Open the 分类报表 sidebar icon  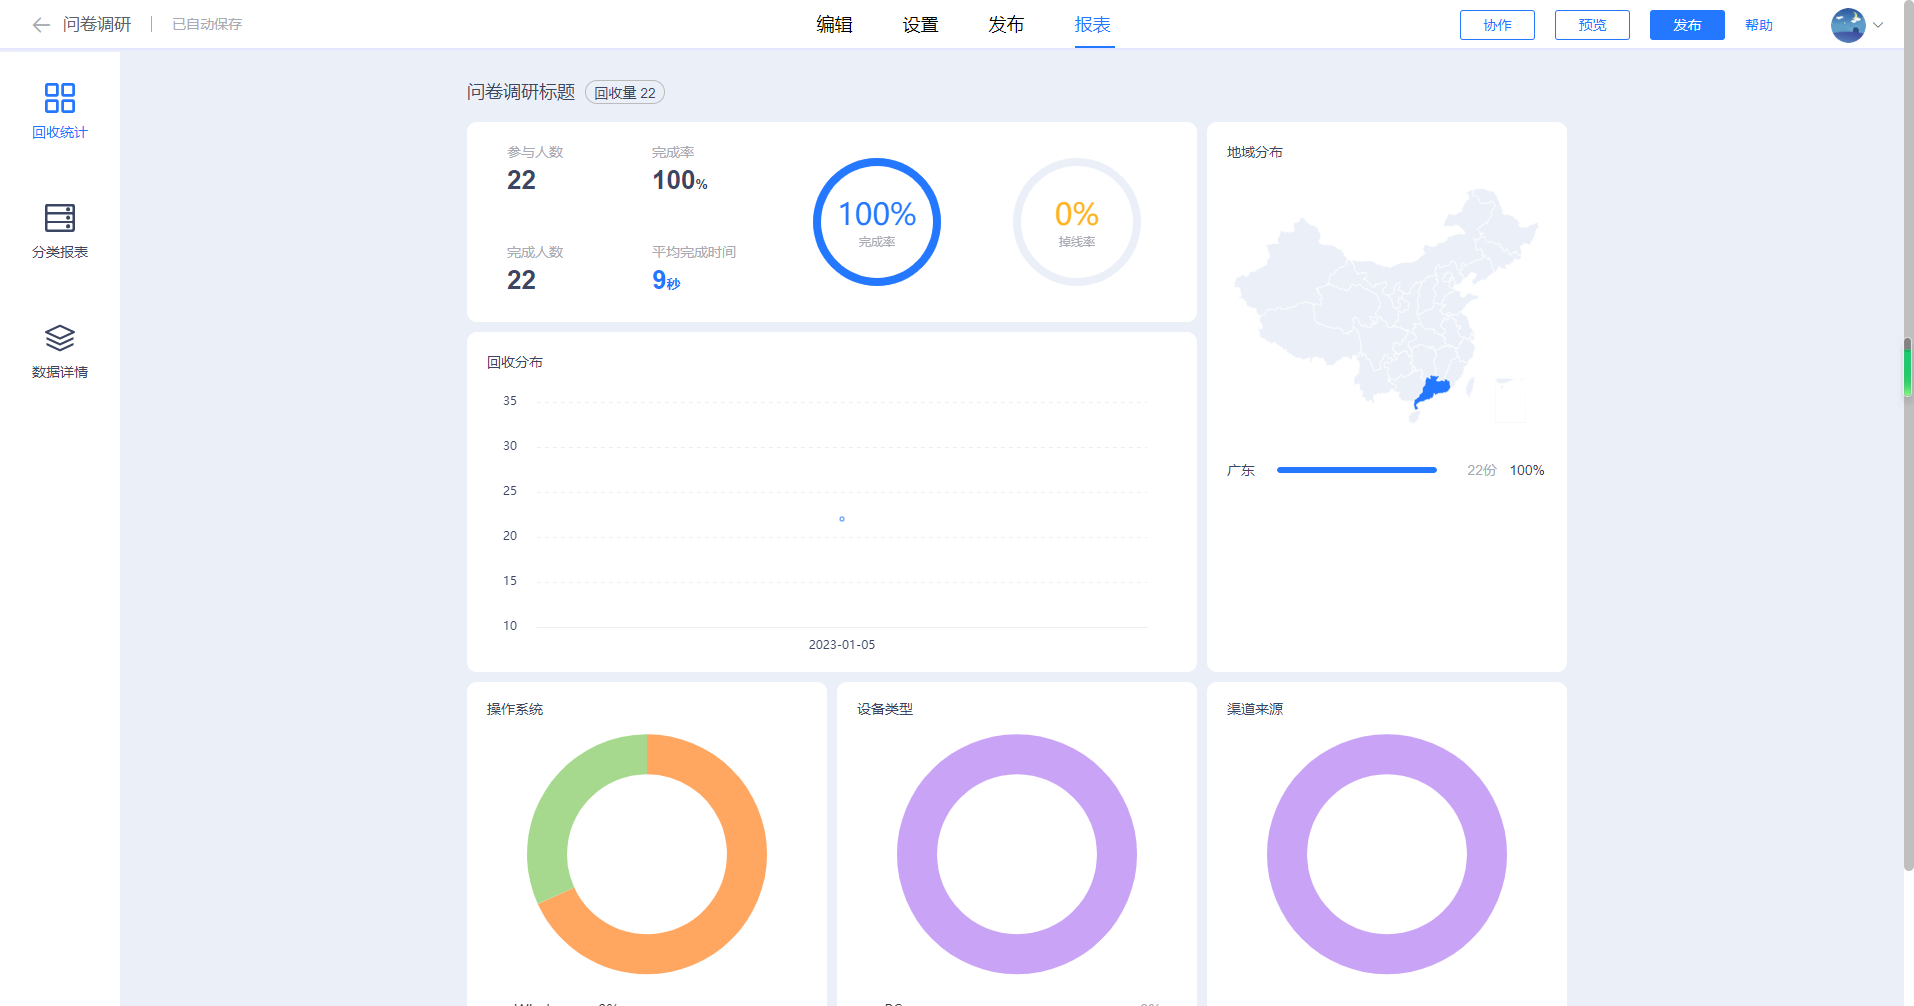click(60, 218)
